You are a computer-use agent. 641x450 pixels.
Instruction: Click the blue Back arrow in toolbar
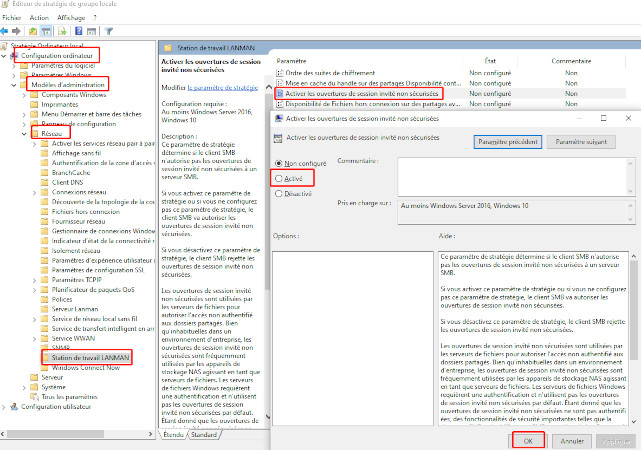tap(4, 31)
